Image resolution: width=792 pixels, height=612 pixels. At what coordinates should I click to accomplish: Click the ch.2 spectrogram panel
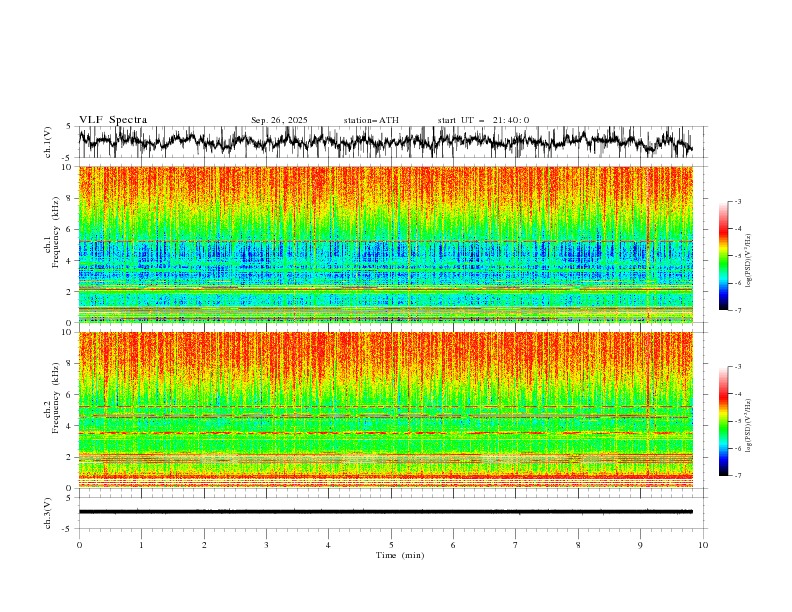coord(386,410)
